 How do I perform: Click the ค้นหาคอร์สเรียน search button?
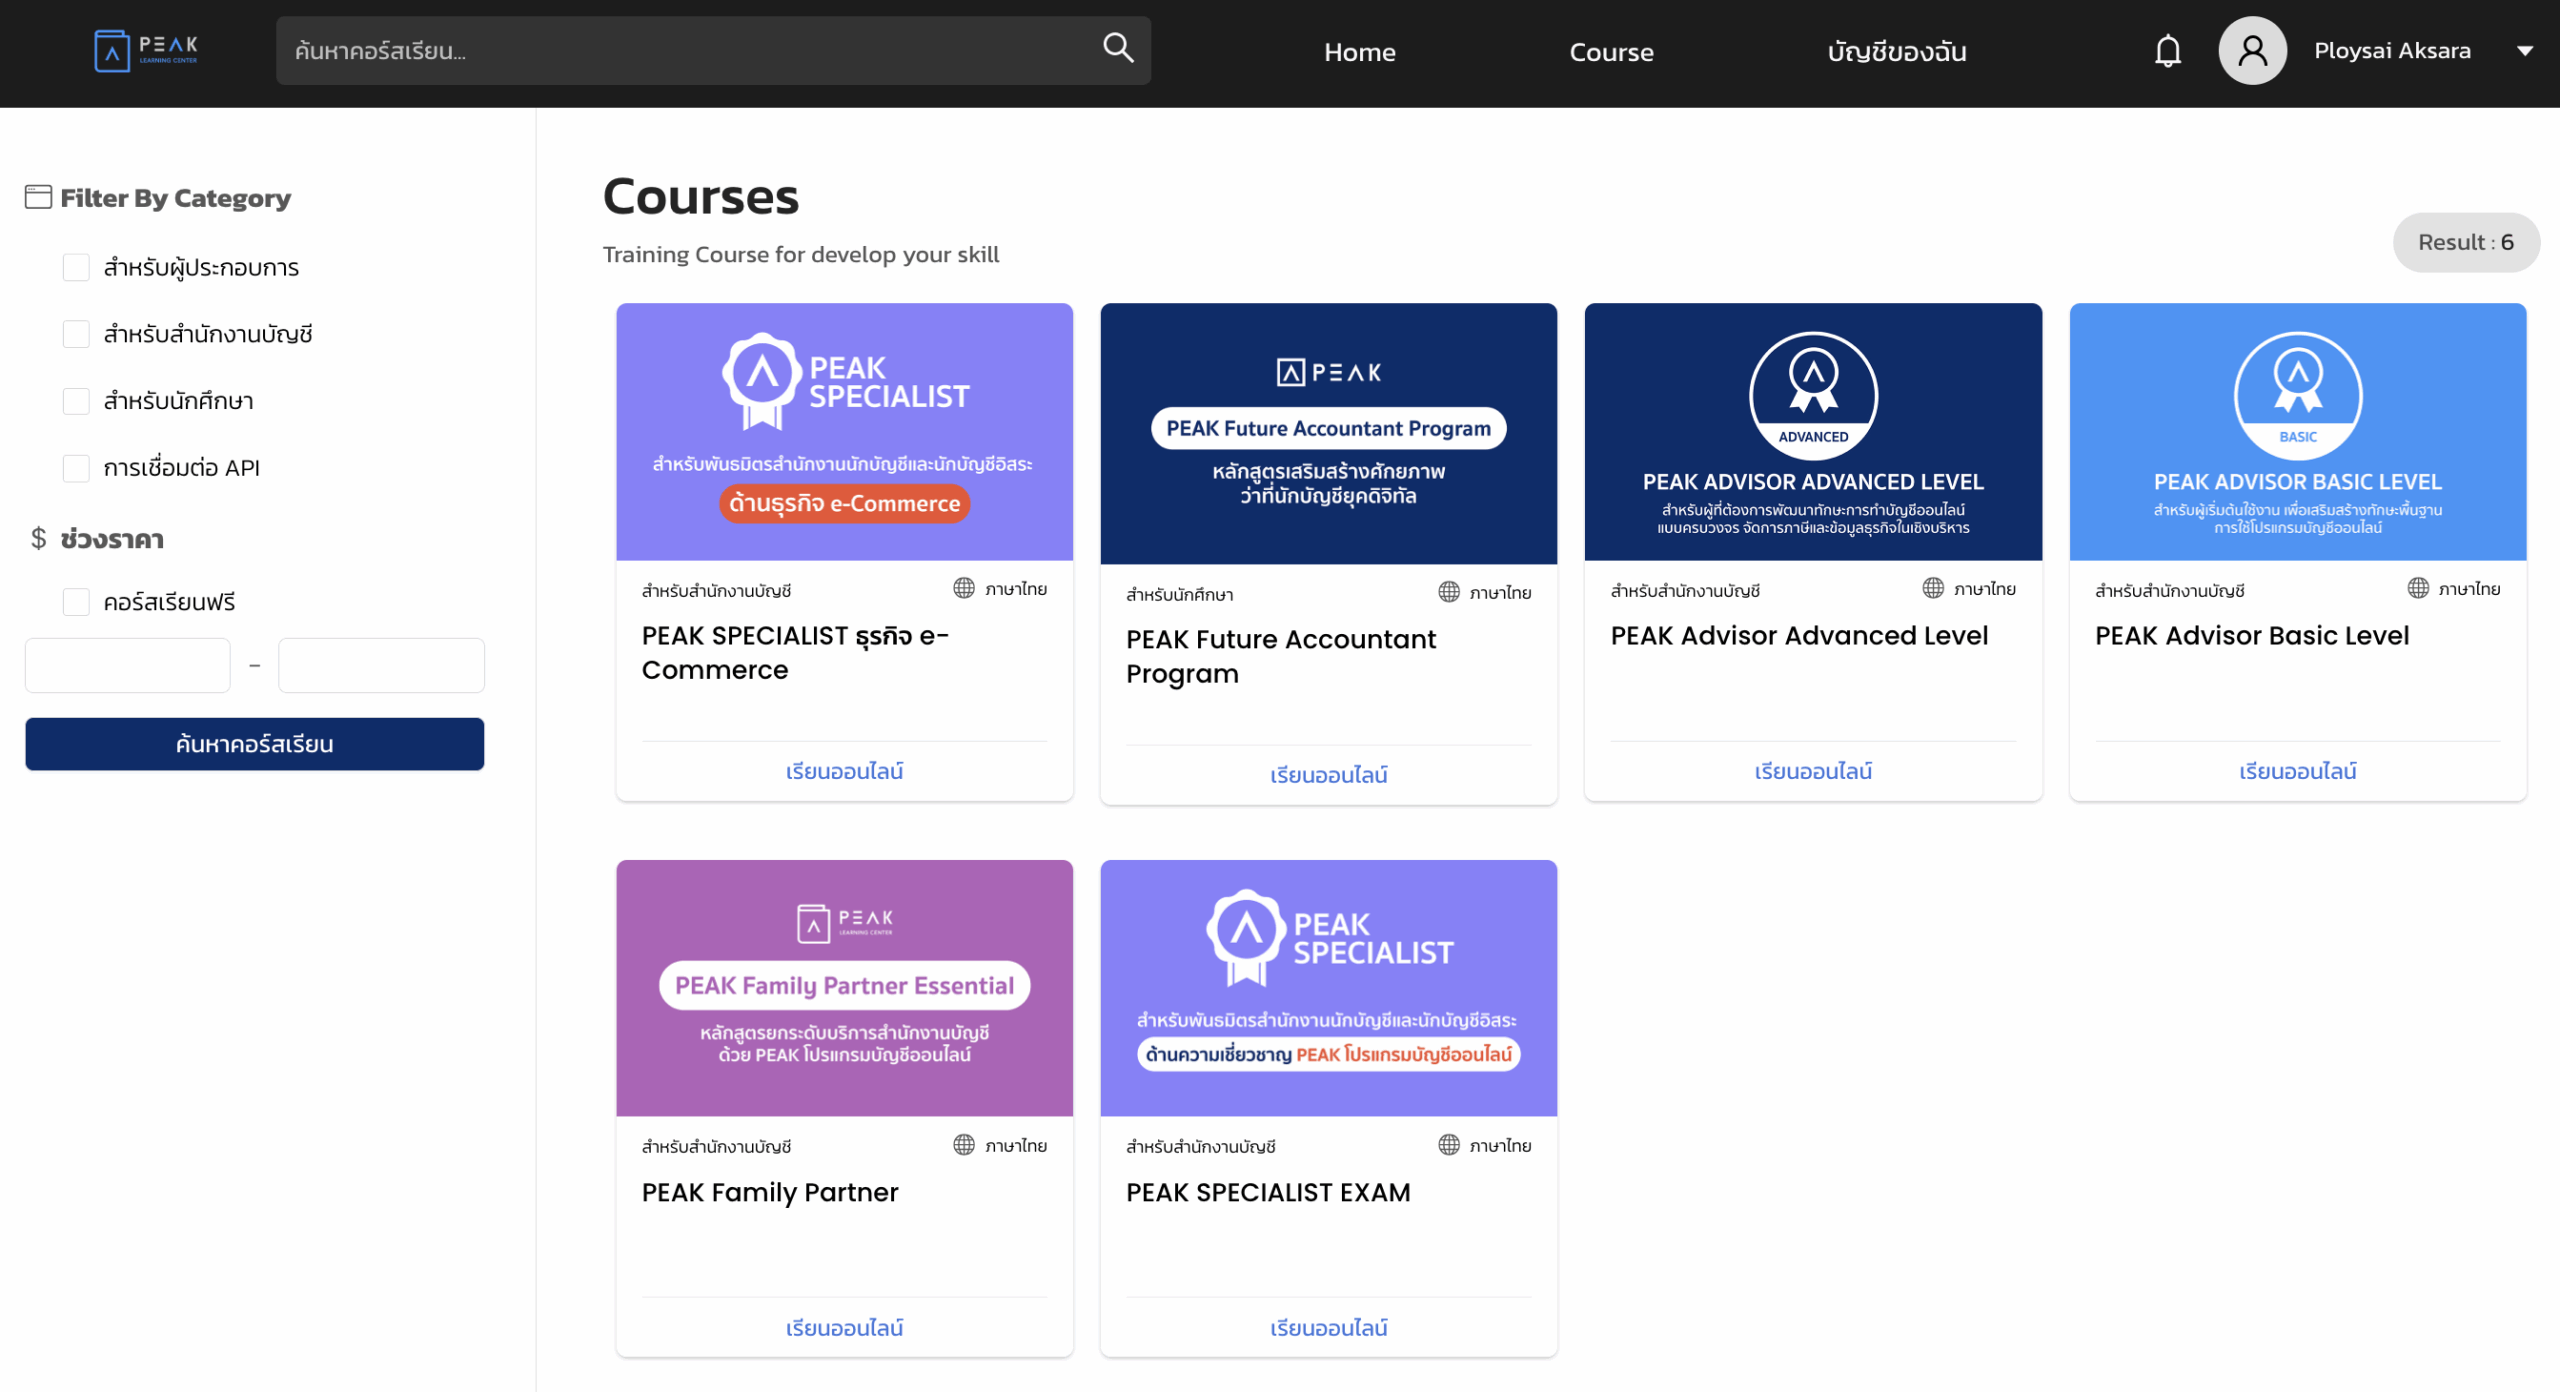pyautogui.click(x=254, y=743)
